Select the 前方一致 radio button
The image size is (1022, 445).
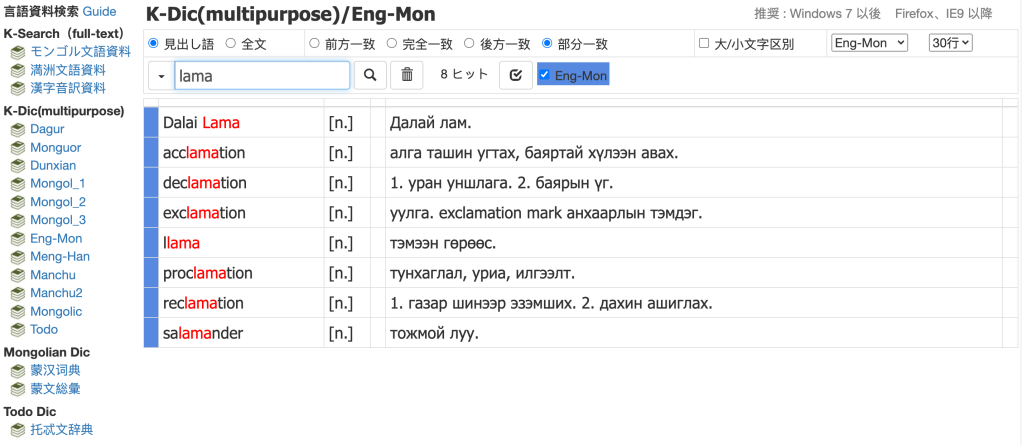[x=314, y=44]
